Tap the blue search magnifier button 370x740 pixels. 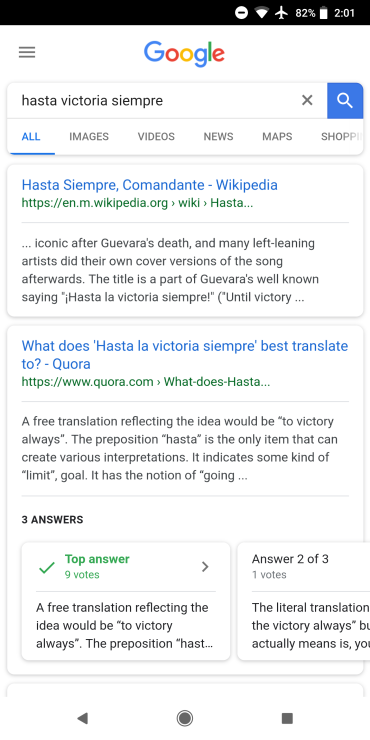pos(345,101)
